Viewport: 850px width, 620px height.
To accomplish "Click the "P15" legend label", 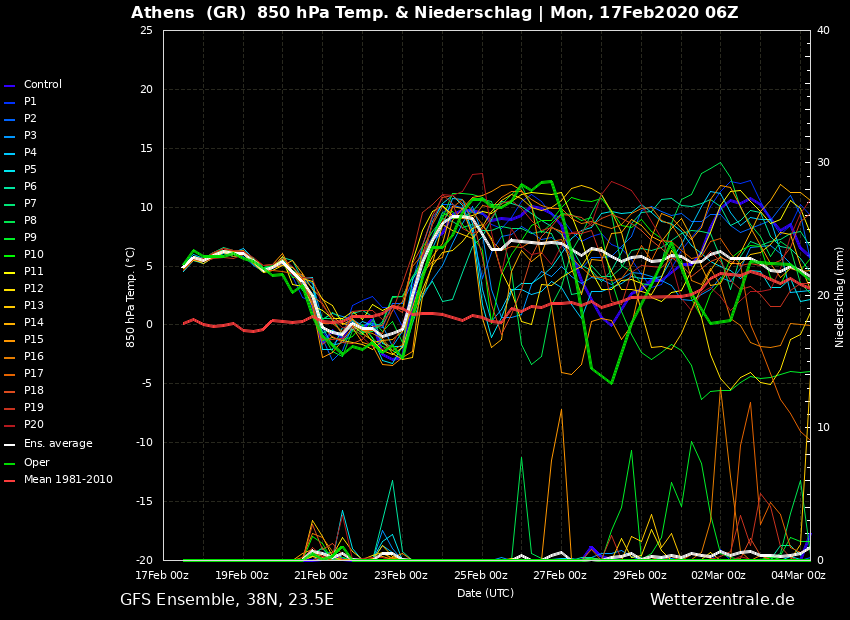I will point(34,339).
